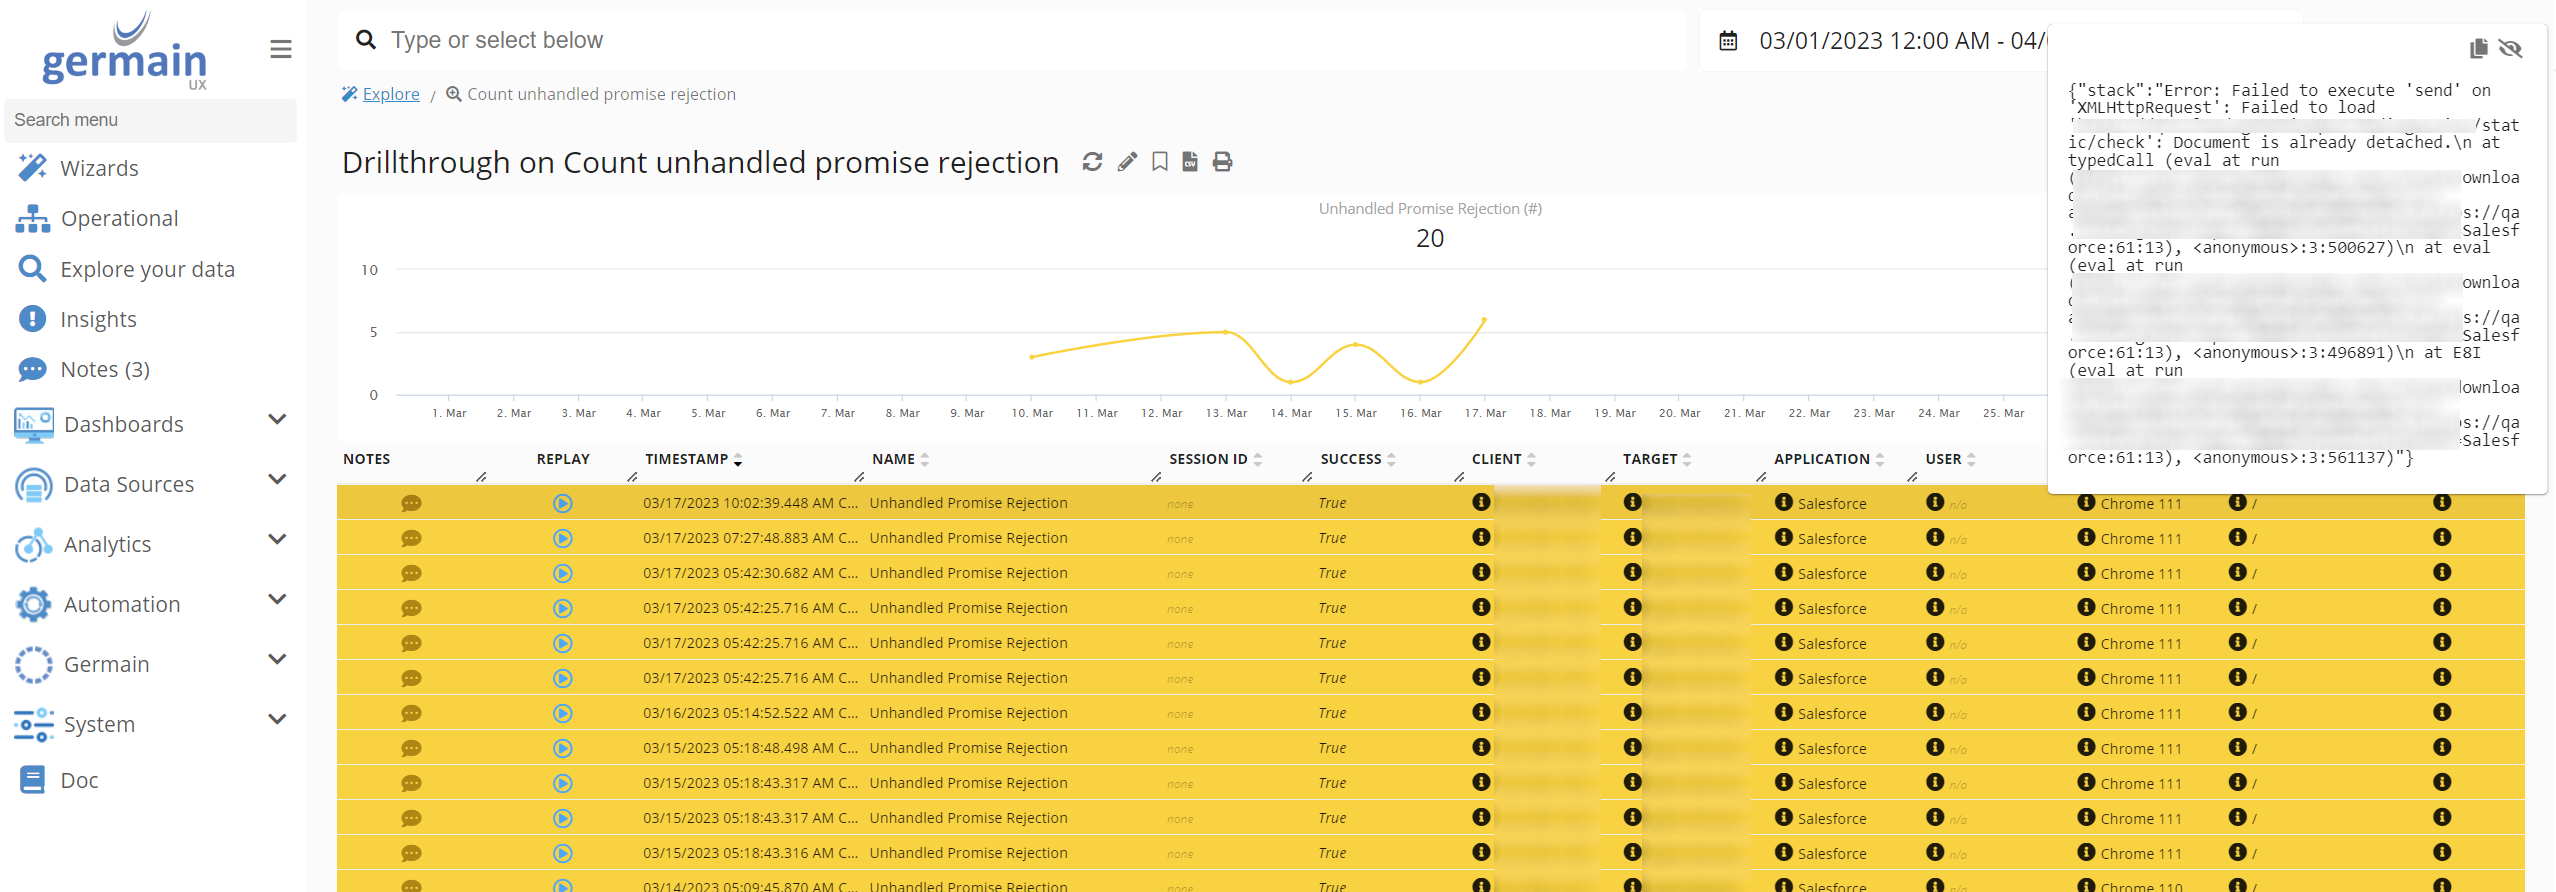Go to Insights in sidebar

tap(98, 319)
